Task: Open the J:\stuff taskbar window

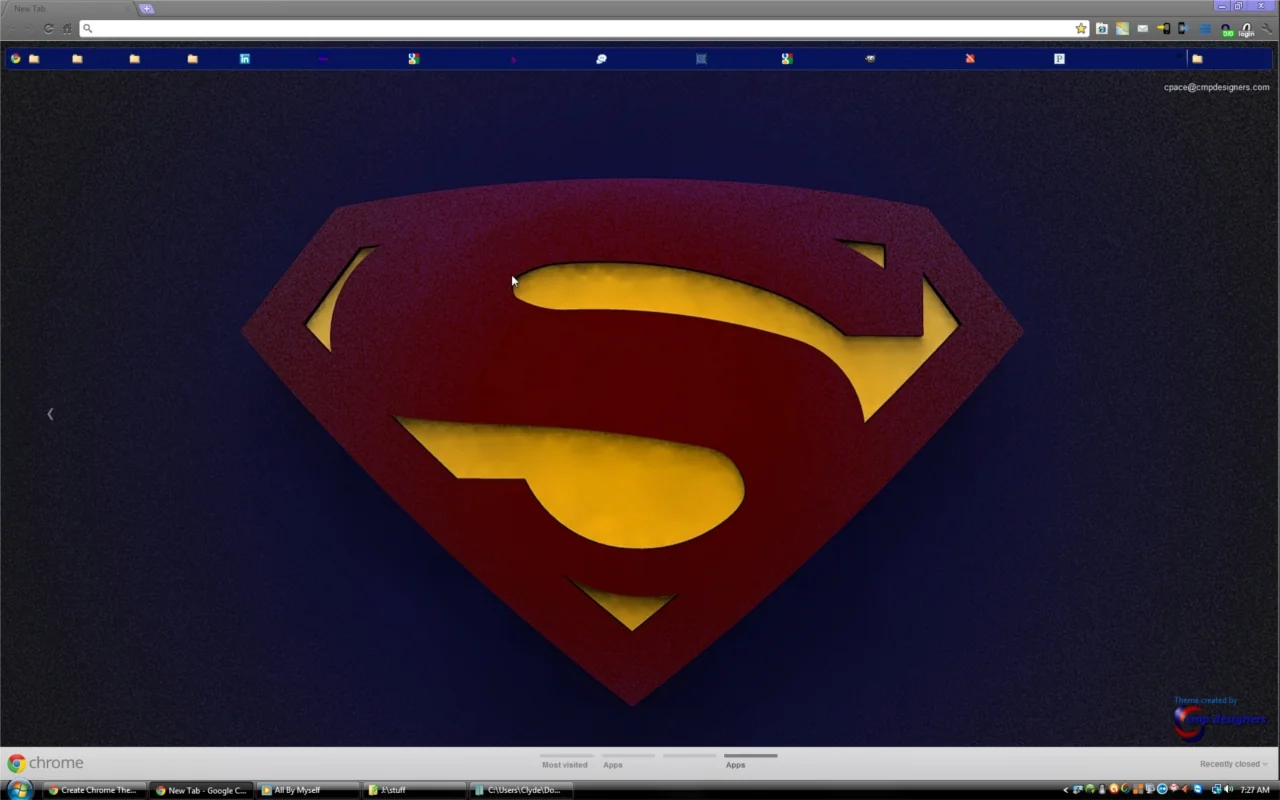Action: (x=415, y=790)
